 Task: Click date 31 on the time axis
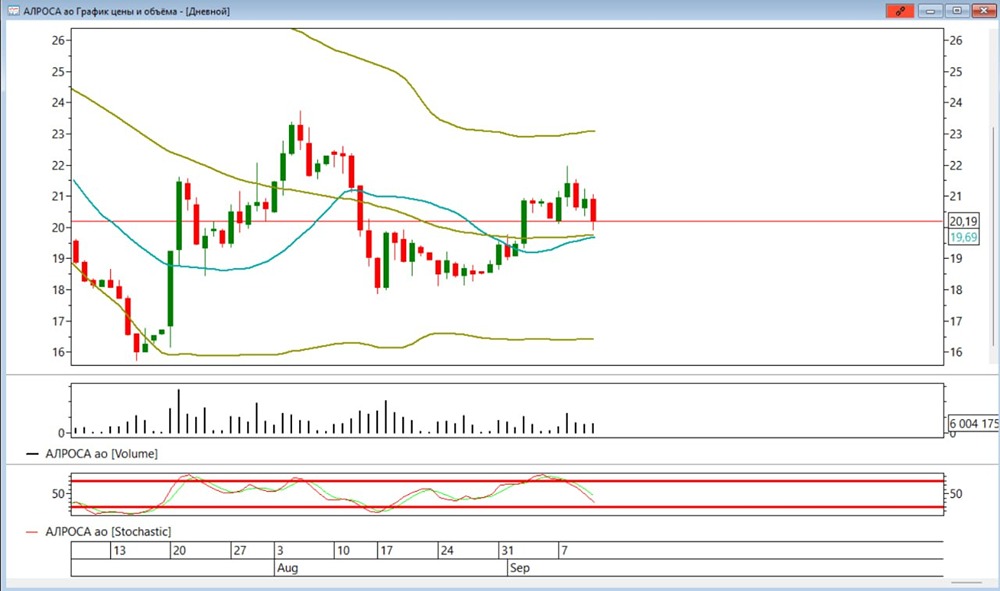click(507, 550)
